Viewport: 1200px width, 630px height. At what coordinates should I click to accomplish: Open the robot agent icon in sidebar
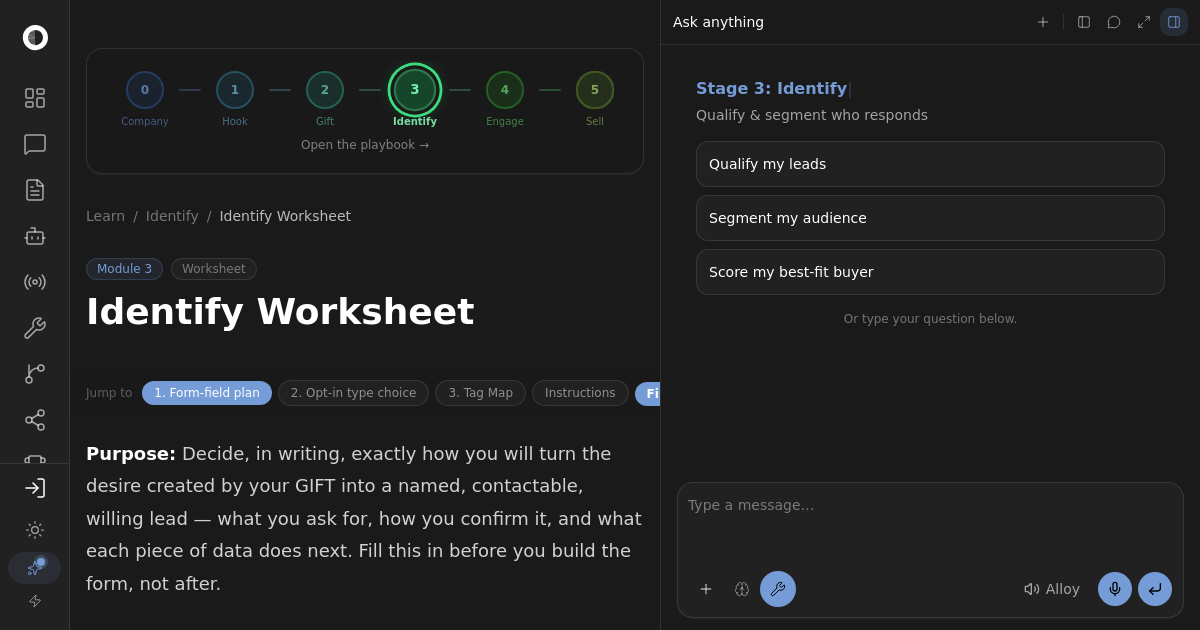point(34,236)
